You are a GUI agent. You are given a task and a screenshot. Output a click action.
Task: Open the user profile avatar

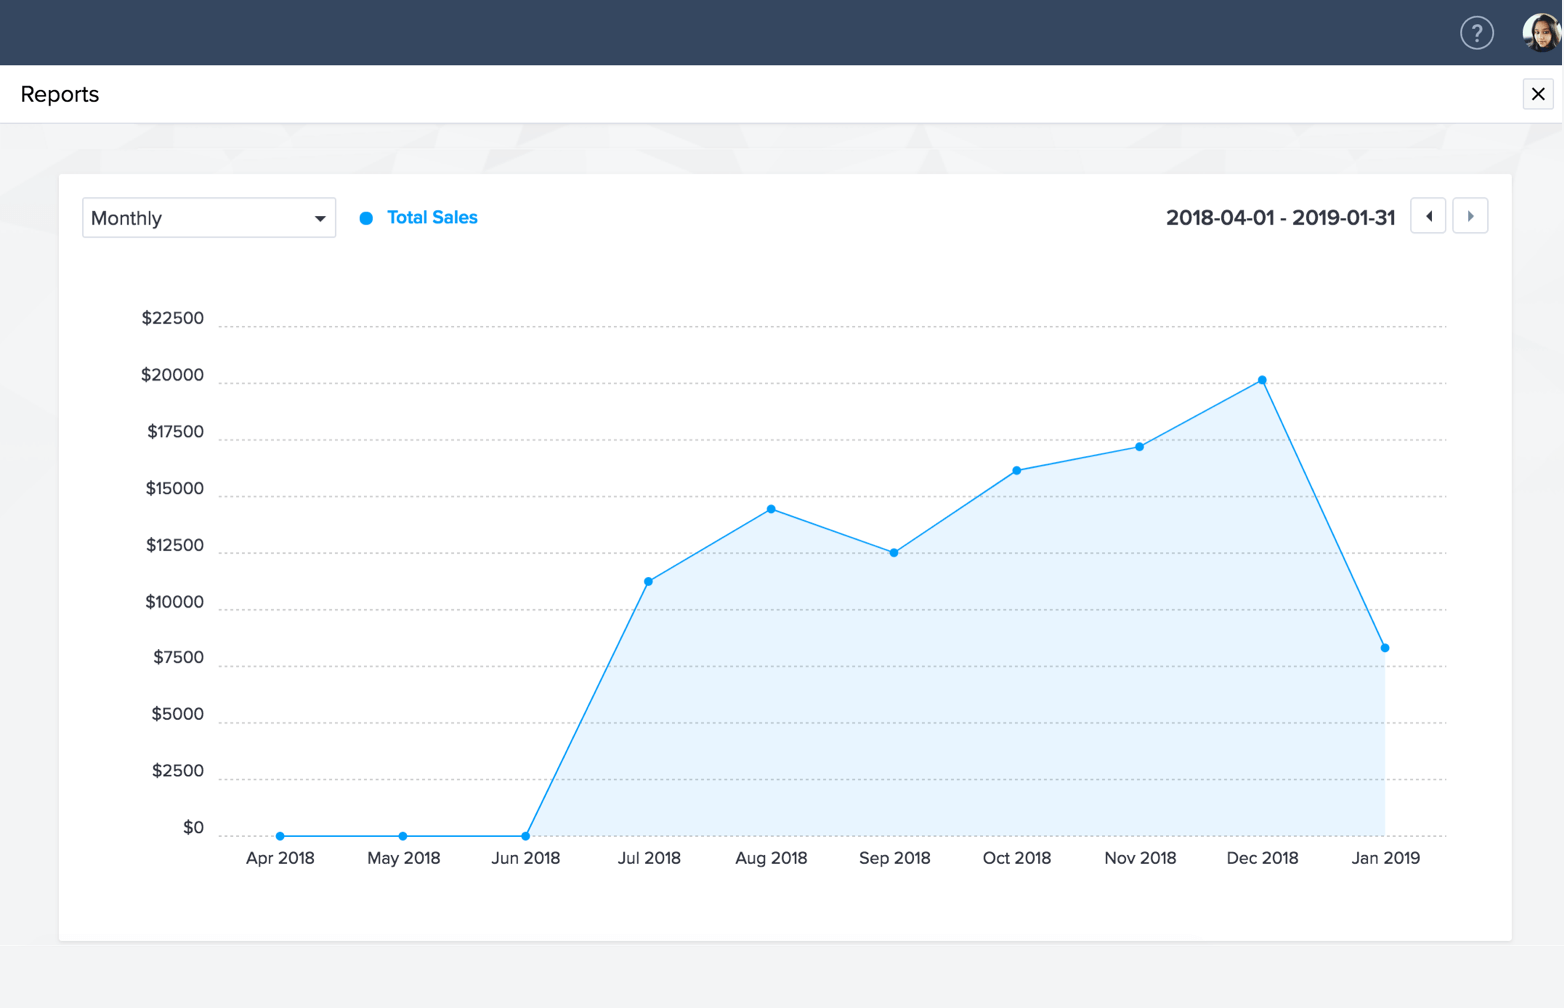pyautogui.click(x=1541, y=33)
